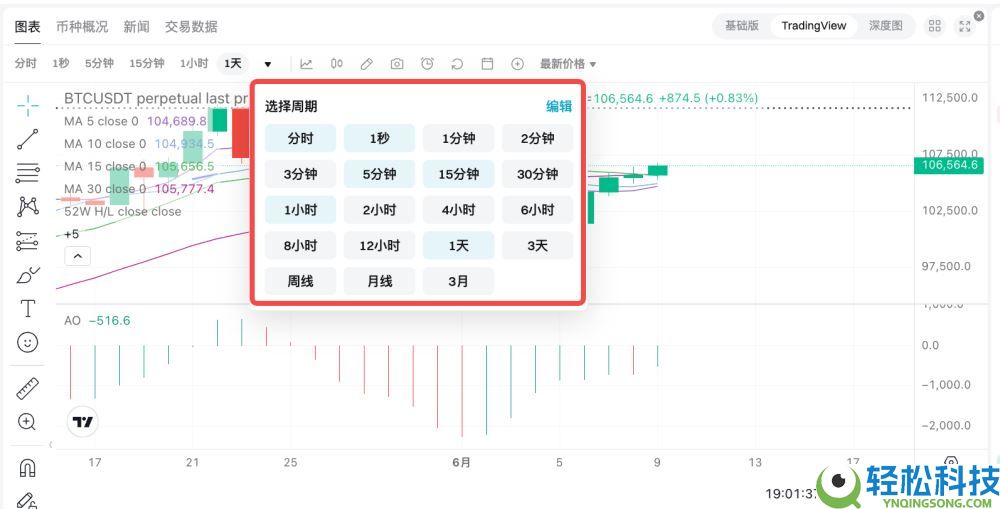Select the 周线 weekly period

pyautogui.click(x=300, y=281)
